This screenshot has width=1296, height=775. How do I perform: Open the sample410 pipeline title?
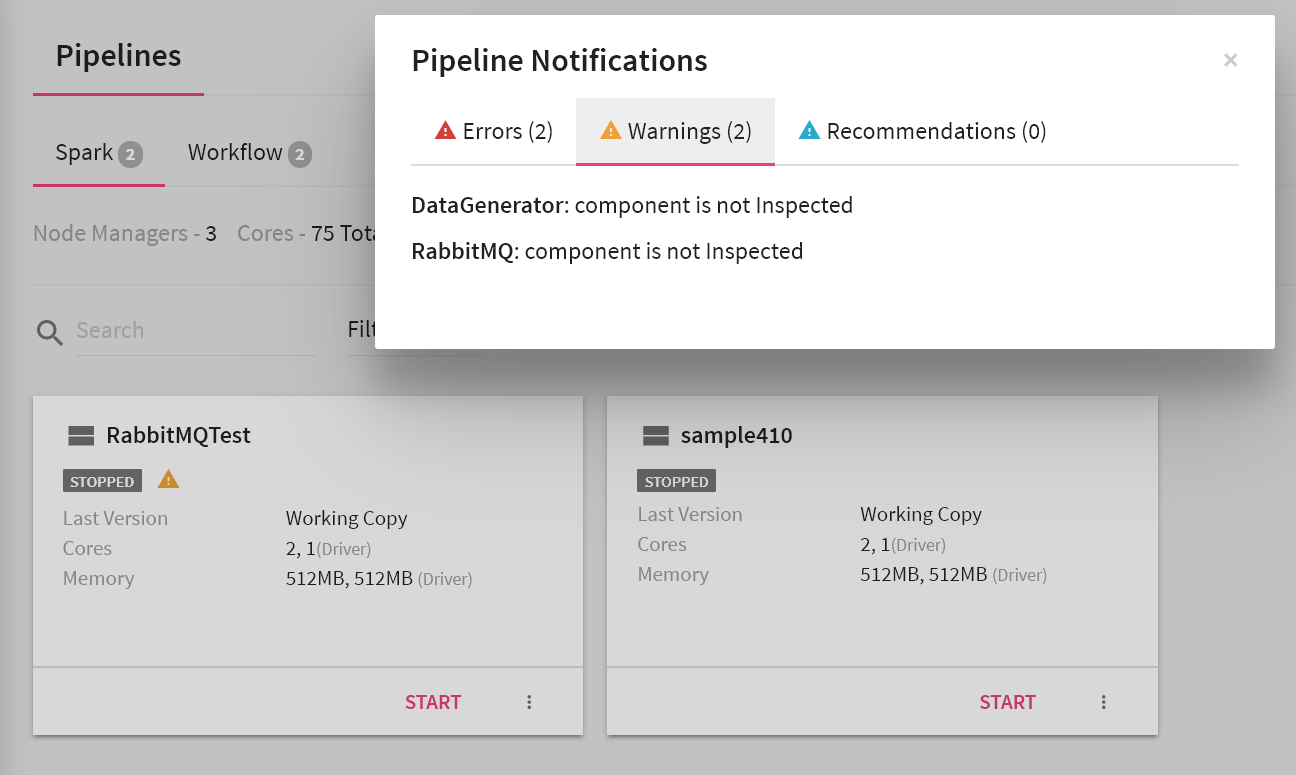(736, 435)
